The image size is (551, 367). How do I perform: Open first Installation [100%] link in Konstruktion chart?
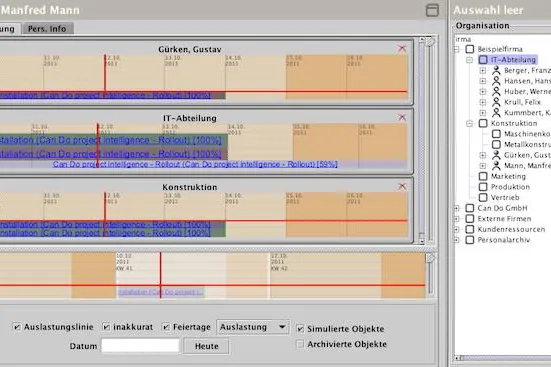tap(105, 224)
